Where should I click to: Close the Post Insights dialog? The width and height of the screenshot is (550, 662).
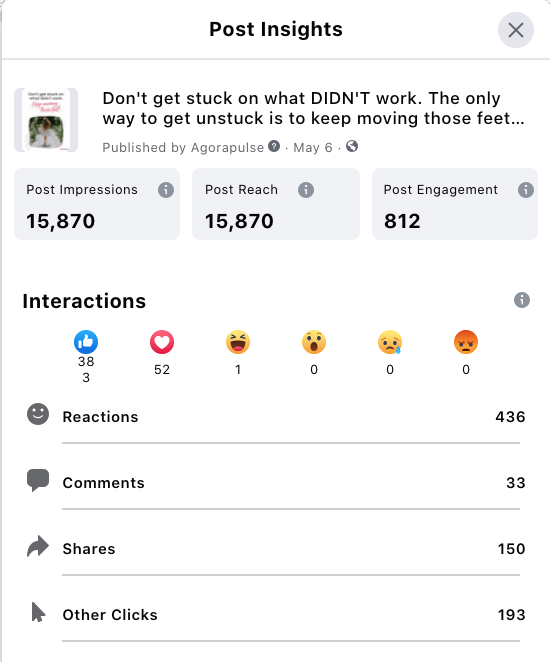[516, 30]
